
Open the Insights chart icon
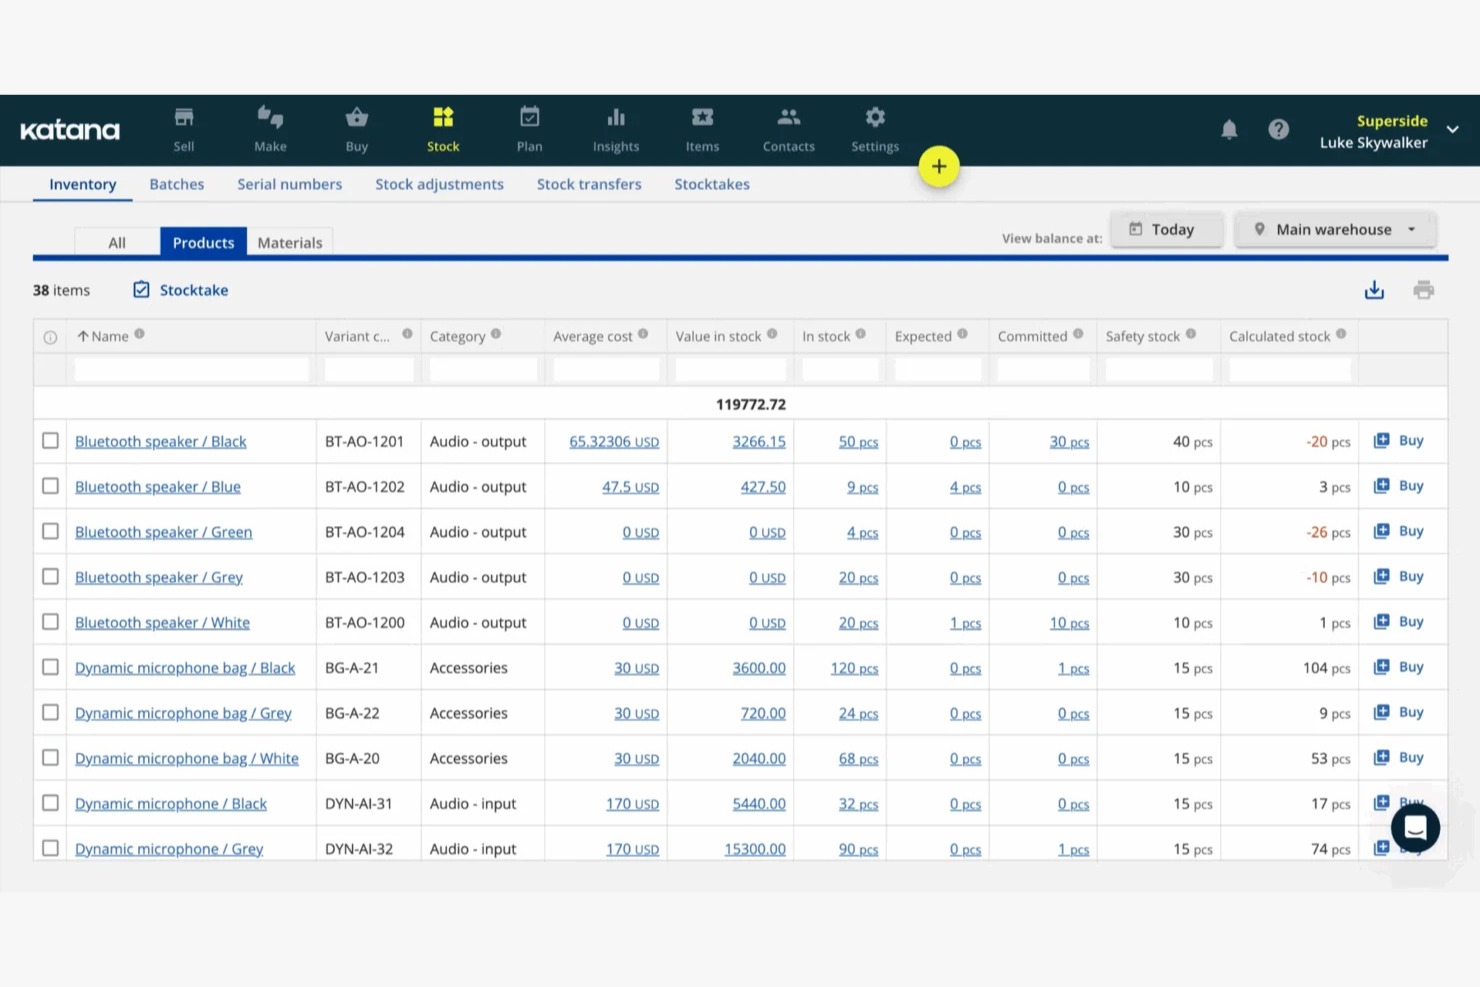pyautogui.click(x=615, y=117)
